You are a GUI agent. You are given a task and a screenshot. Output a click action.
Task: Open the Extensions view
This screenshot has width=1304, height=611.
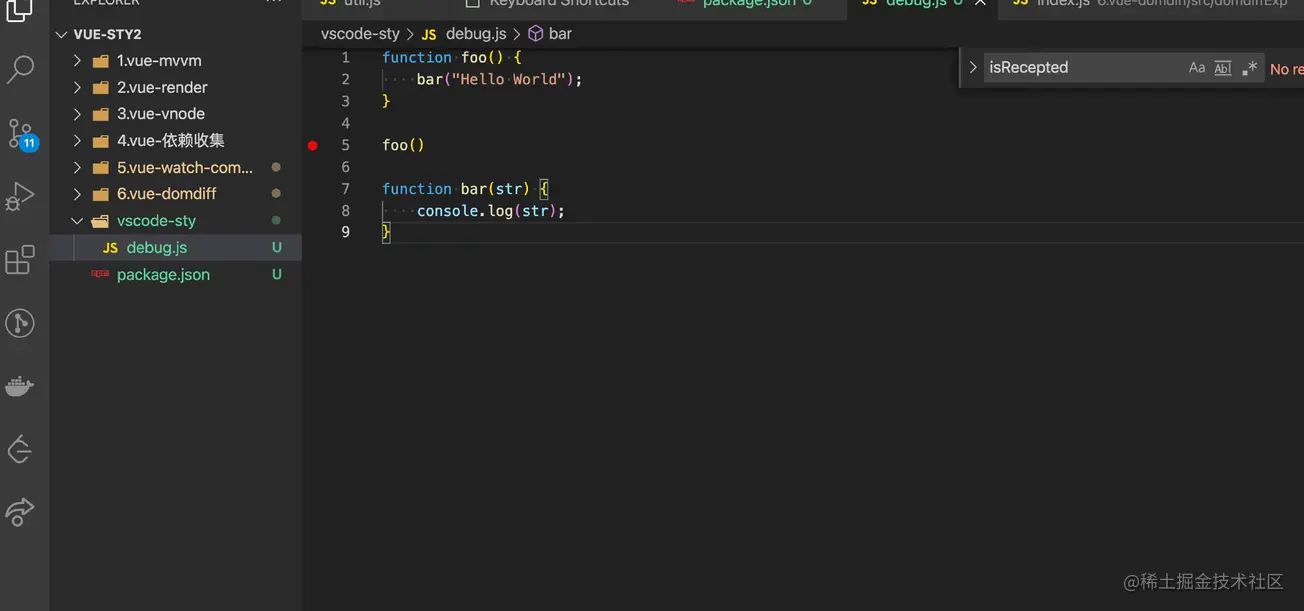21,260
